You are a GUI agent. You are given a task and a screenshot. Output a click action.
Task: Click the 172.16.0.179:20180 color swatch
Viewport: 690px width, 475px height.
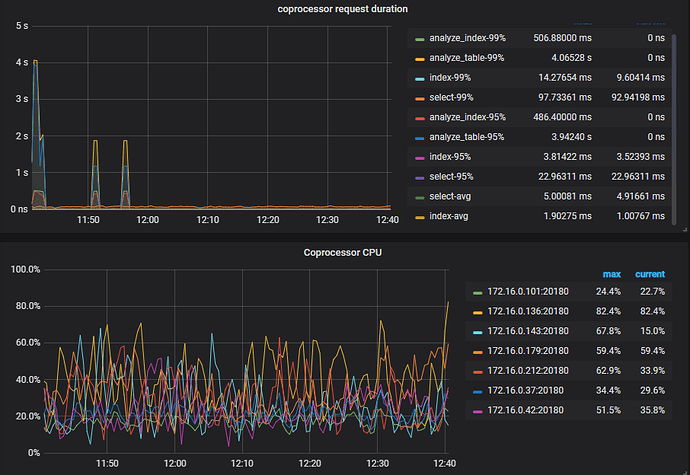[x=477, y=352]
